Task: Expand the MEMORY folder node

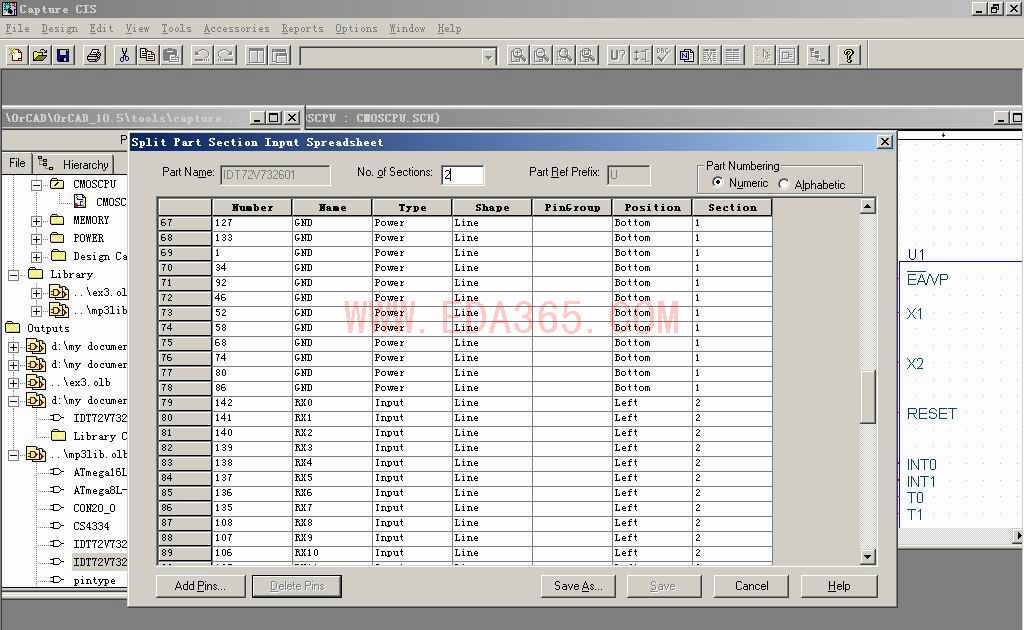Action: 37,221
